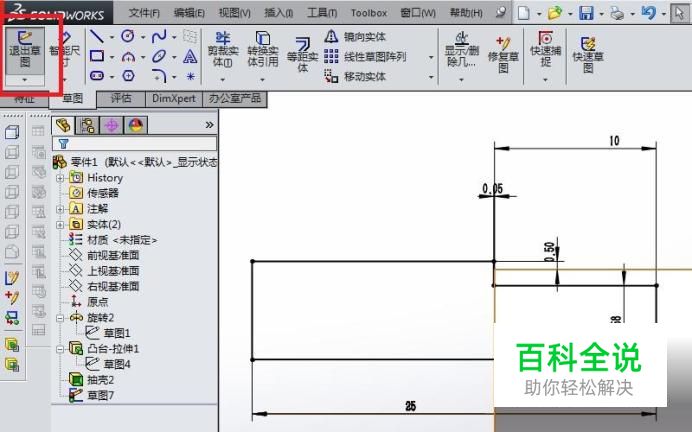The width and height of the screenshot is (692, 432).
Task: Click Quick Snaps (快速捕捉) tool
Action: [x=545, y=49]
